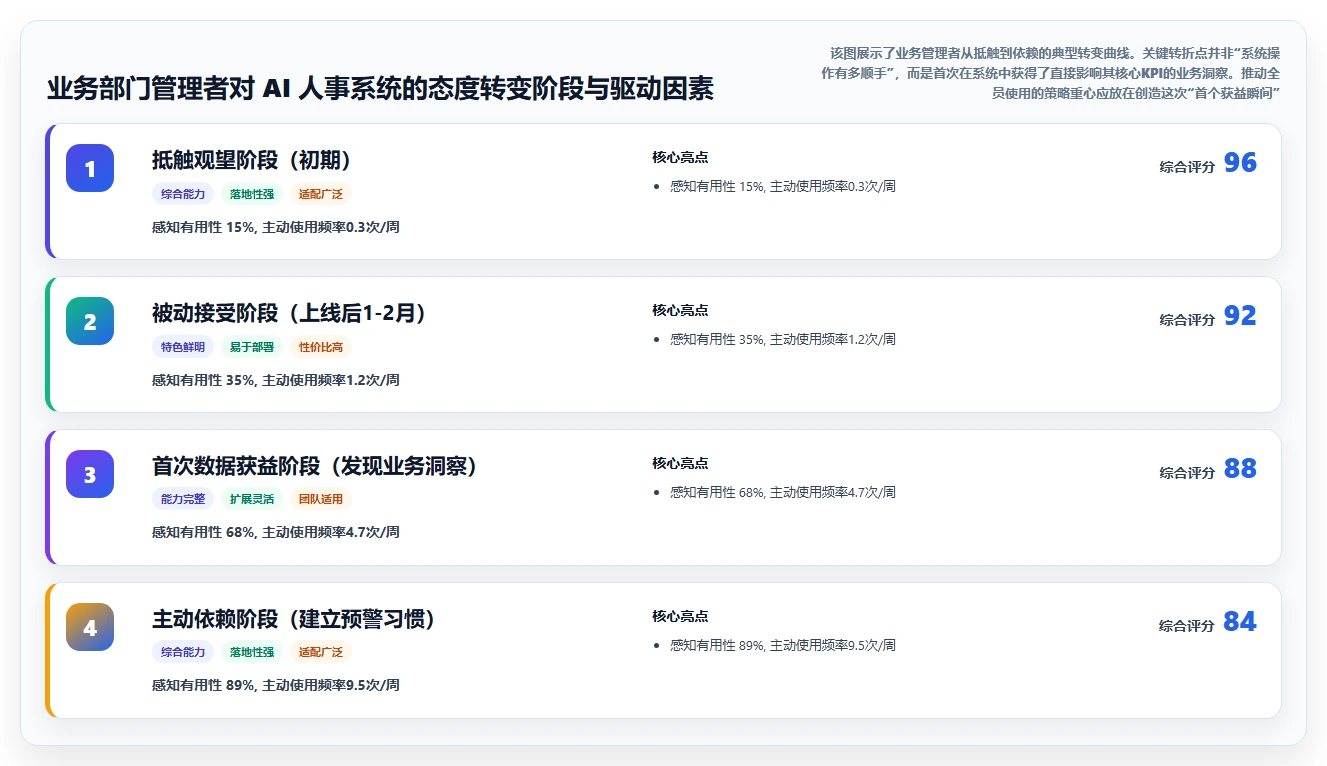Click 综合评分 label beside score 92
1327x766 pixels.
1187,320
